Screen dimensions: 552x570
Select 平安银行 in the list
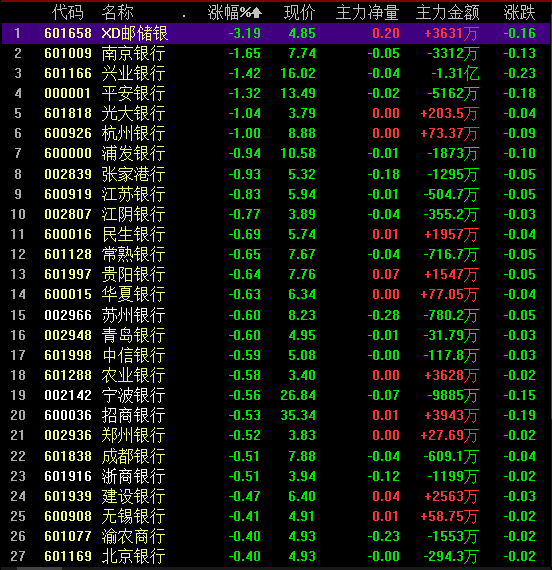133,93
